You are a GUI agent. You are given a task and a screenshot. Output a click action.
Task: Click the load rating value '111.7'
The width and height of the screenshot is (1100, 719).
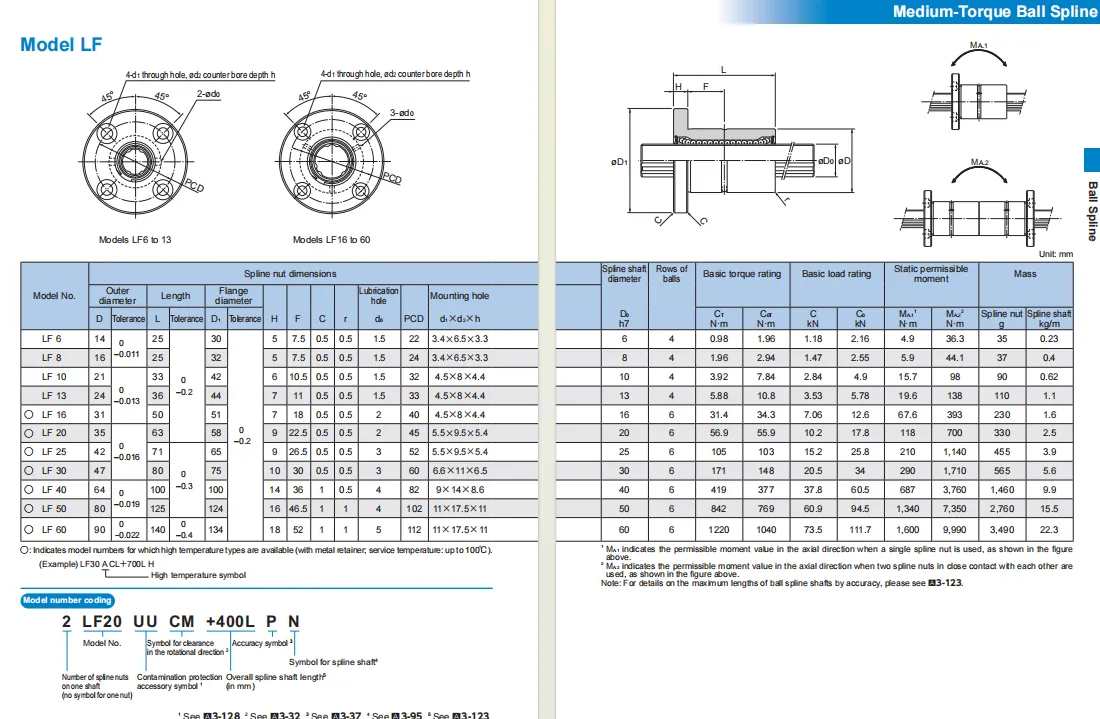point(860,530)
